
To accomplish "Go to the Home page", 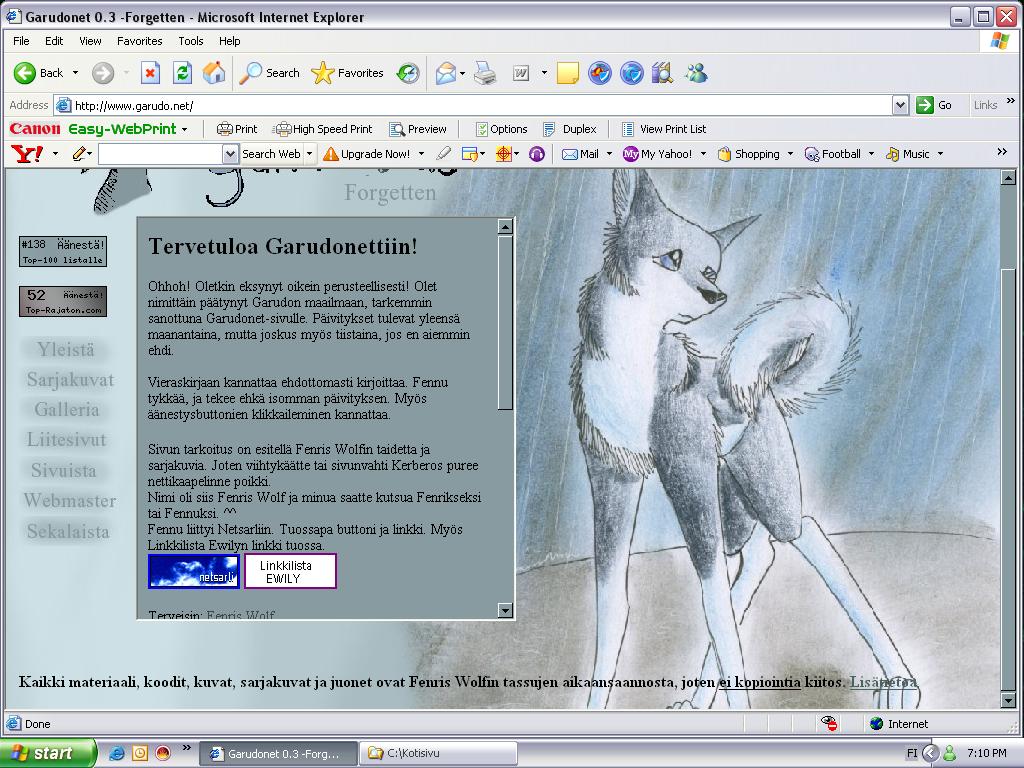I will tap(214, 73).
